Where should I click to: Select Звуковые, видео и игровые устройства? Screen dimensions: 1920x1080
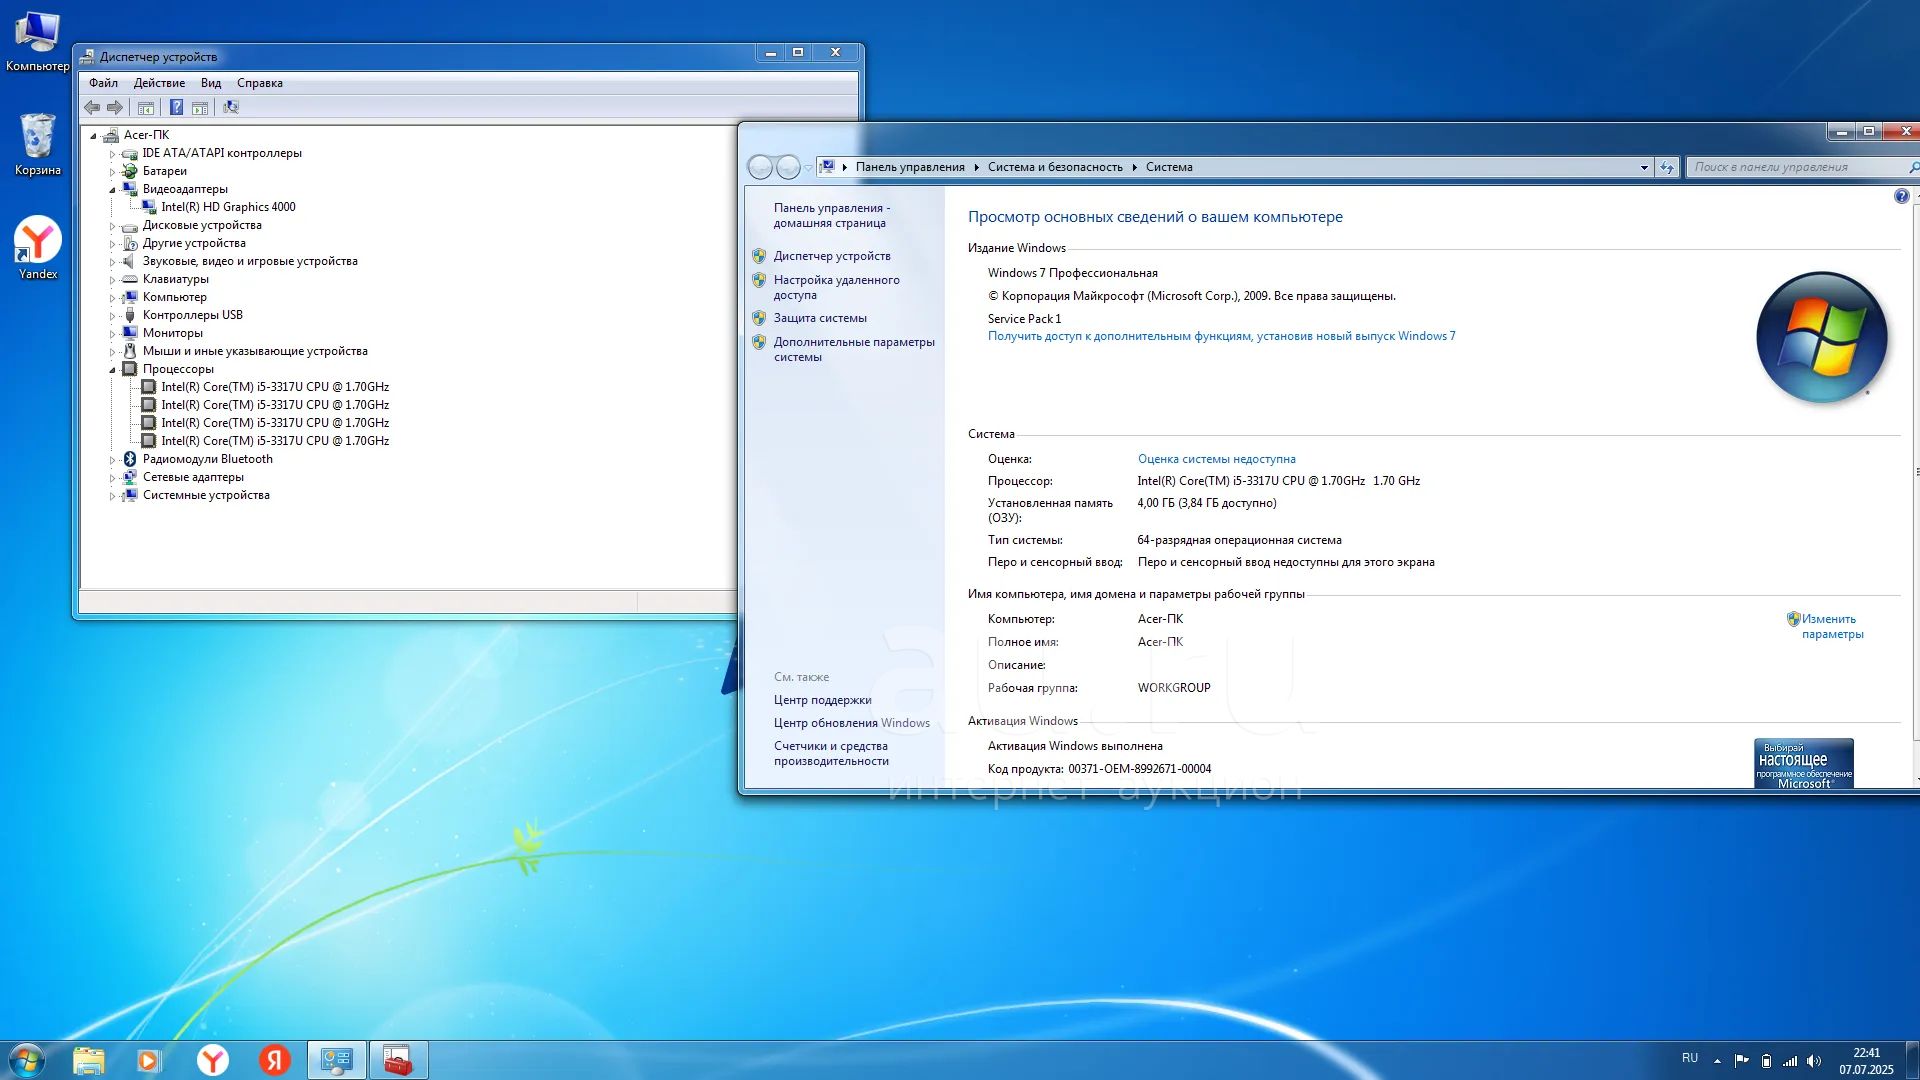pyautogui.click(x=250, y=261)
